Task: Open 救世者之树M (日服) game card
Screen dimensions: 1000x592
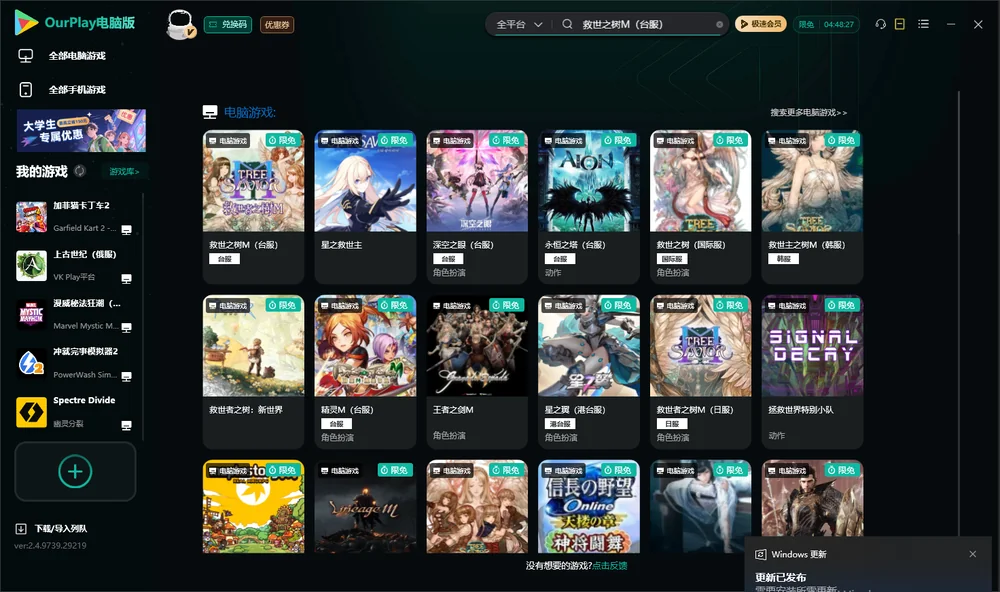Action: [700, 372]
